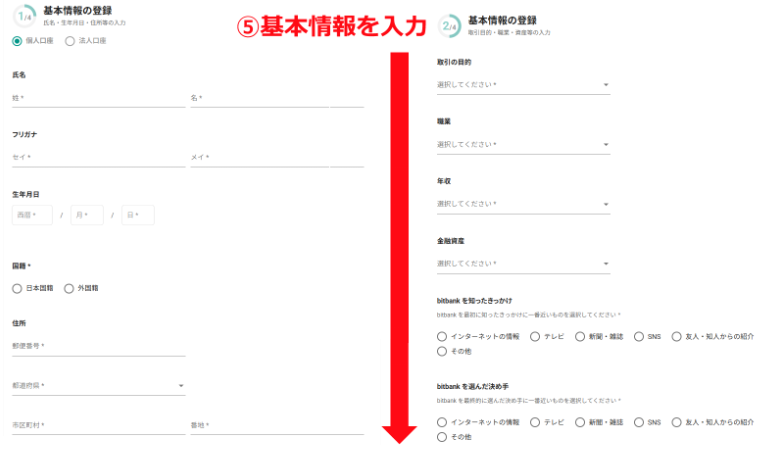766x455 pixels.
Task: Click the 郵便番号 postal code field
Action: (x=99, y=347)
